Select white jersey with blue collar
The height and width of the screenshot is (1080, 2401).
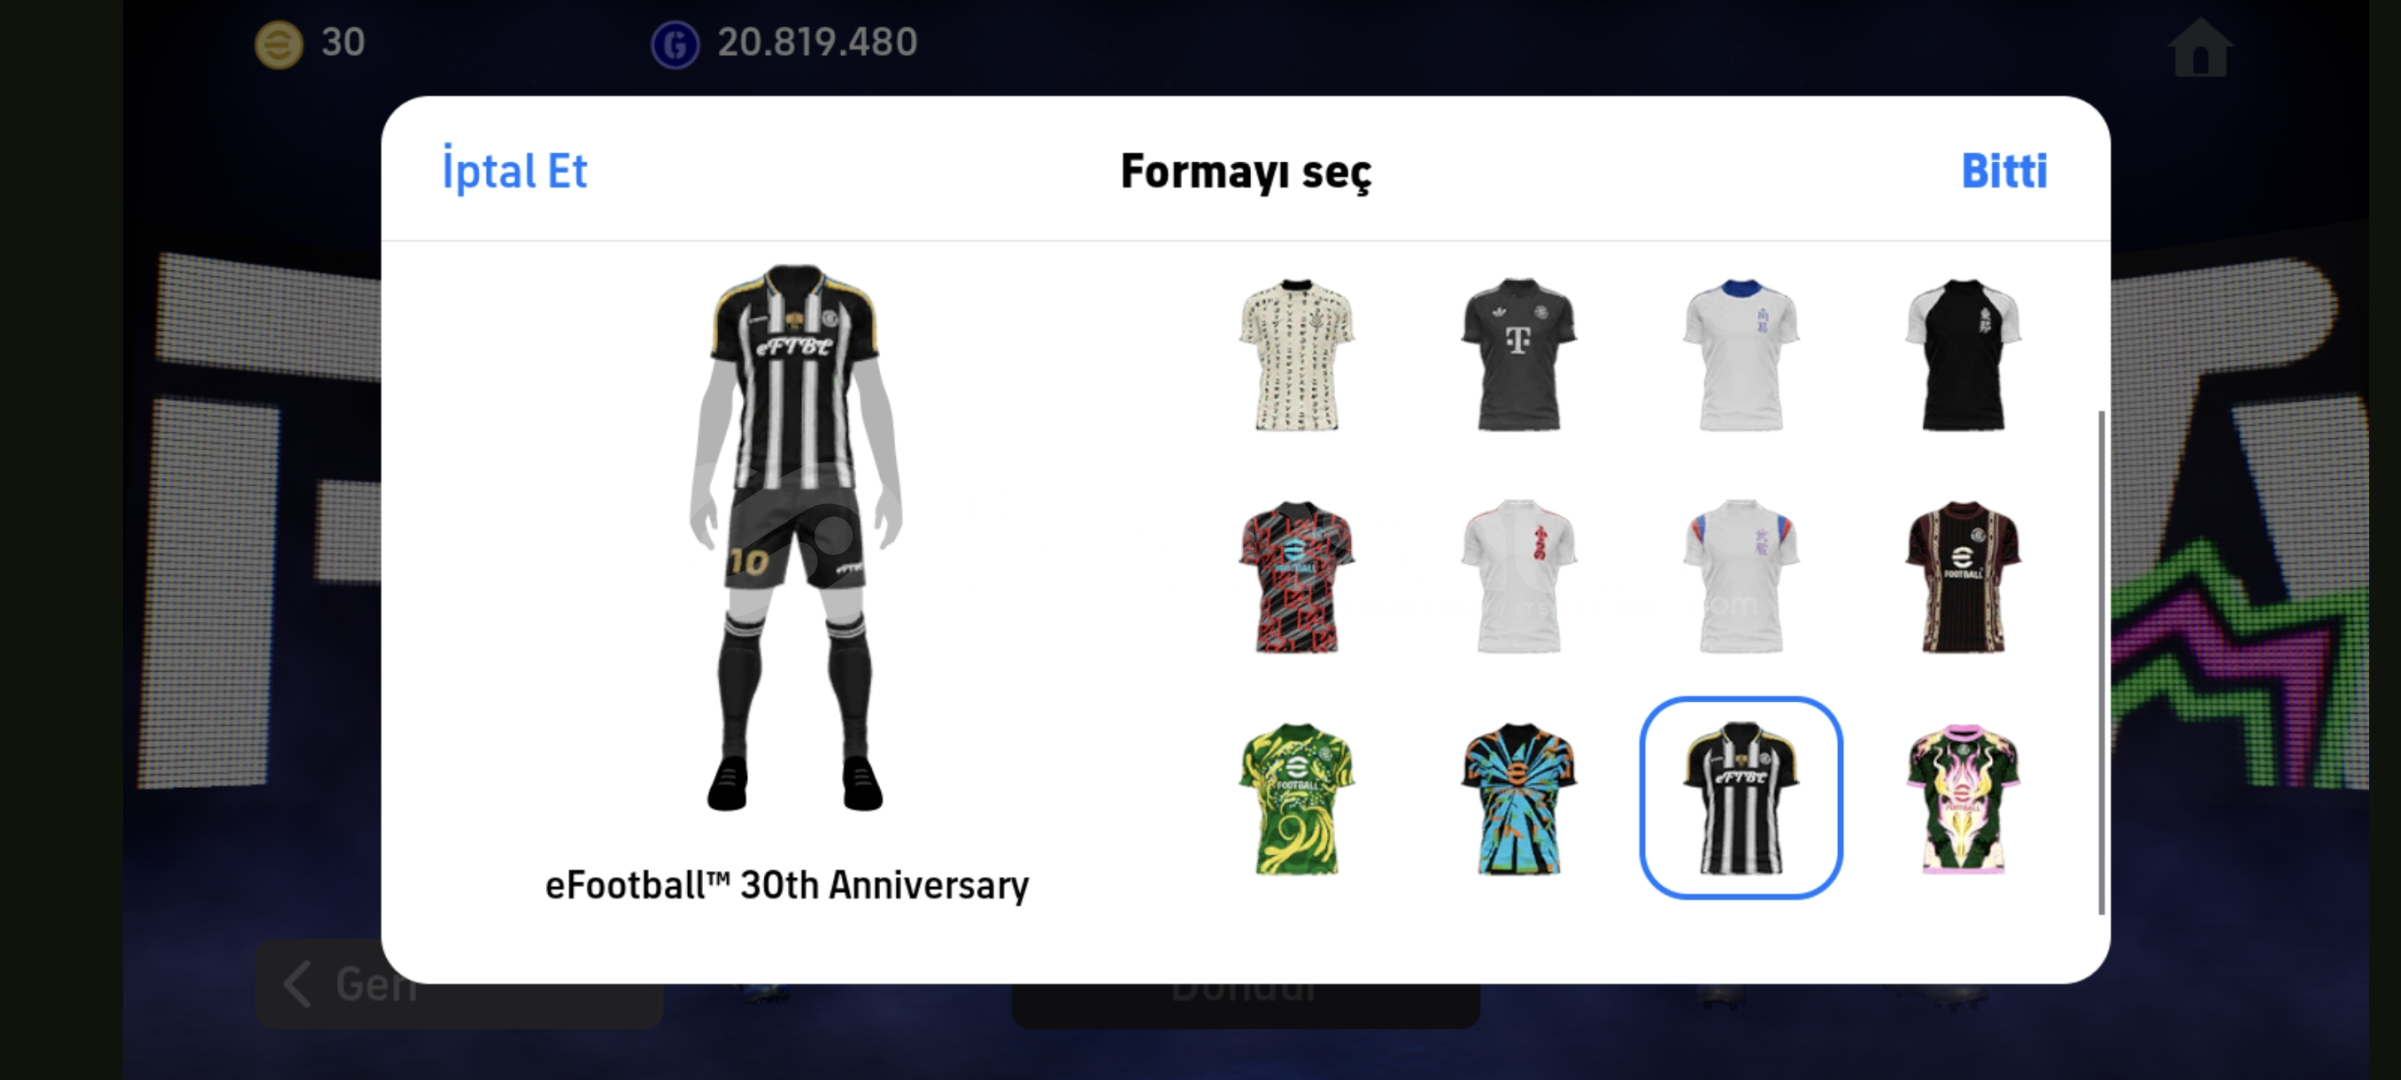tap(1740, 355)
